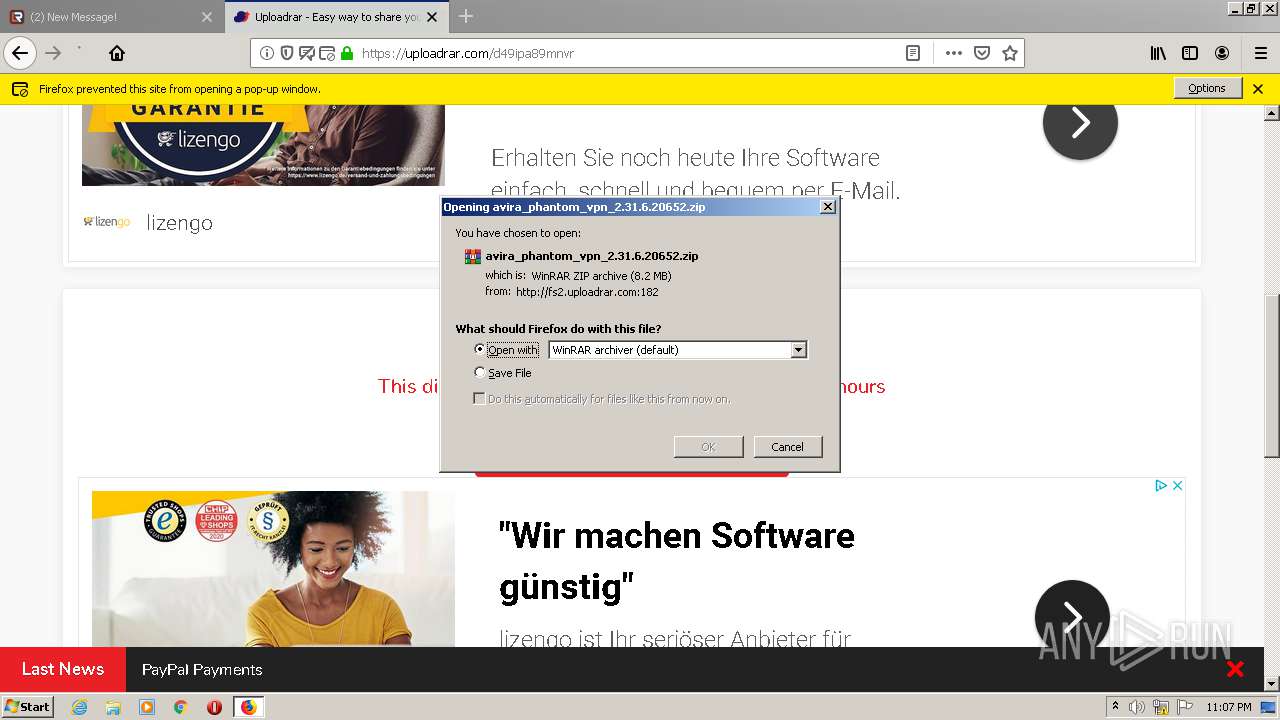Open the Firefox hamburger menu

pyautogui.click(x=1260, y=53)
